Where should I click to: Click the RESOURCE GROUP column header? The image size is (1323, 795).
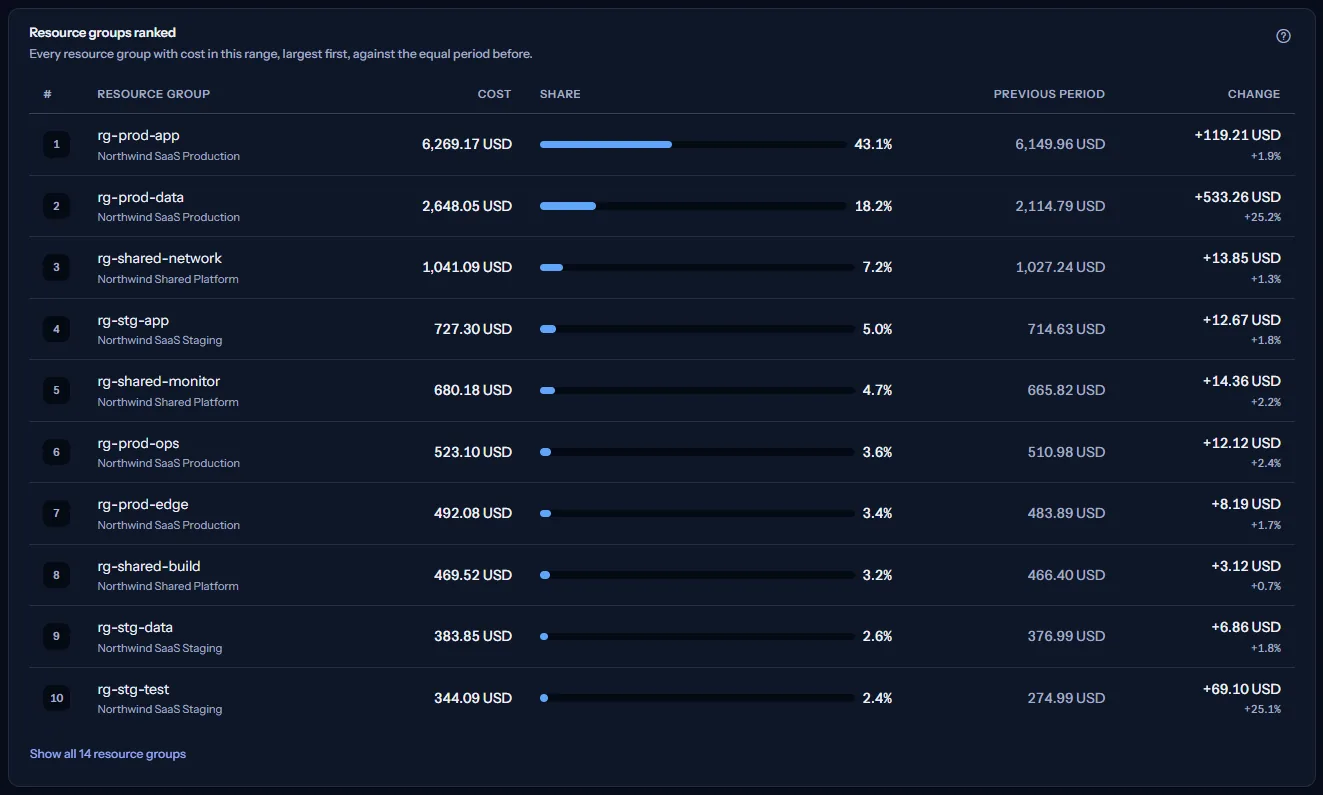click(x=154, y=94)
